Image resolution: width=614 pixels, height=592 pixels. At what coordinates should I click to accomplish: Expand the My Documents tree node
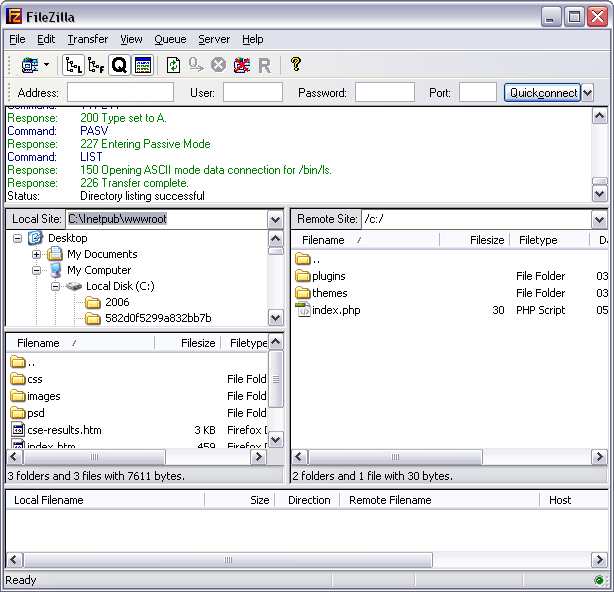(36, 254)
